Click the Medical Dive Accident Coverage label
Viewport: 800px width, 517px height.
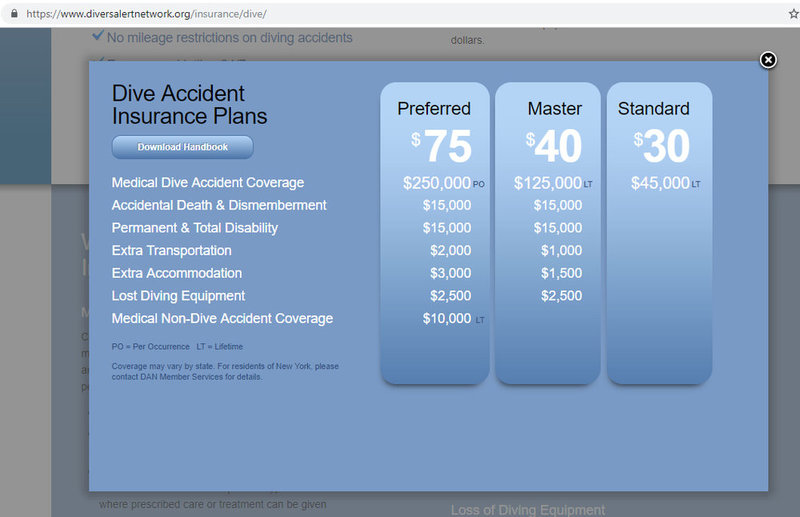(x=208, y=183)
